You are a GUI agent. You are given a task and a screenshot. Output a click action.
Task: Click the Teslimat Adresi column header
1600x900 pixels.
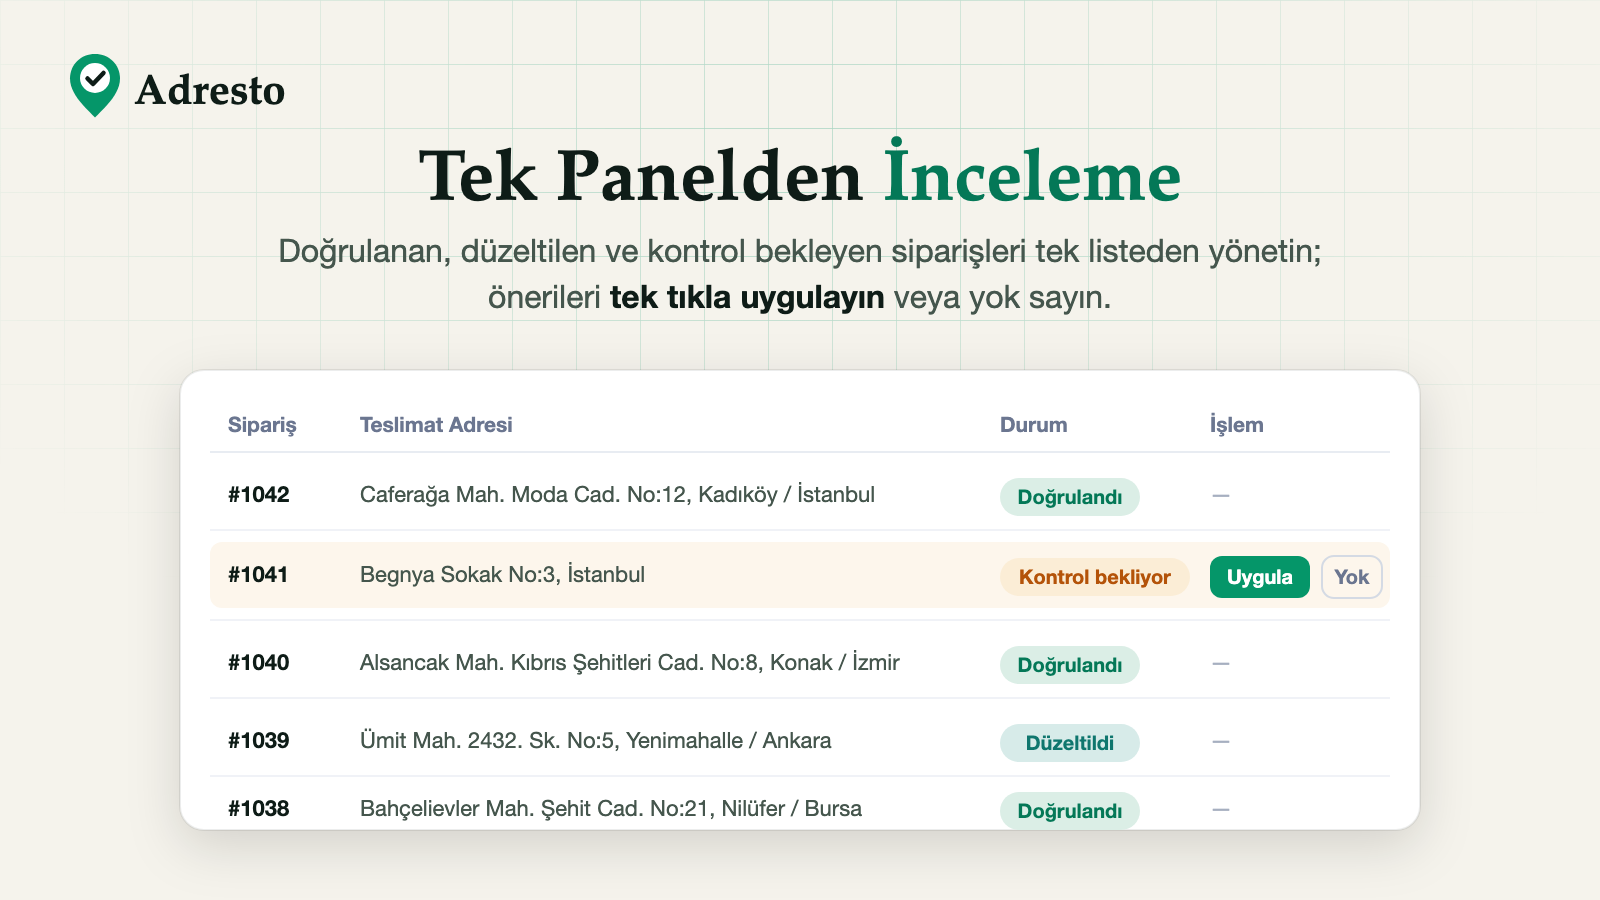(x=436, y=425)
